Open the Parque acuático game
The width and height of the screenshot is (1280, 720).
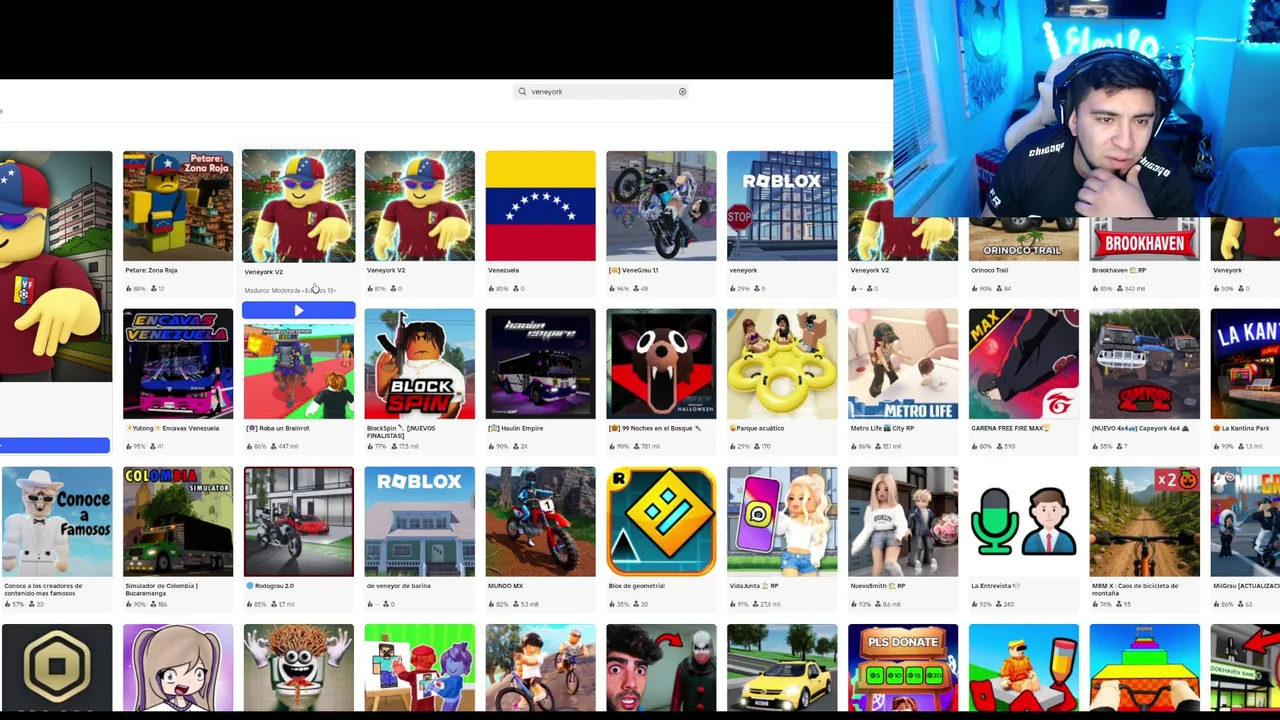(782, 364)
